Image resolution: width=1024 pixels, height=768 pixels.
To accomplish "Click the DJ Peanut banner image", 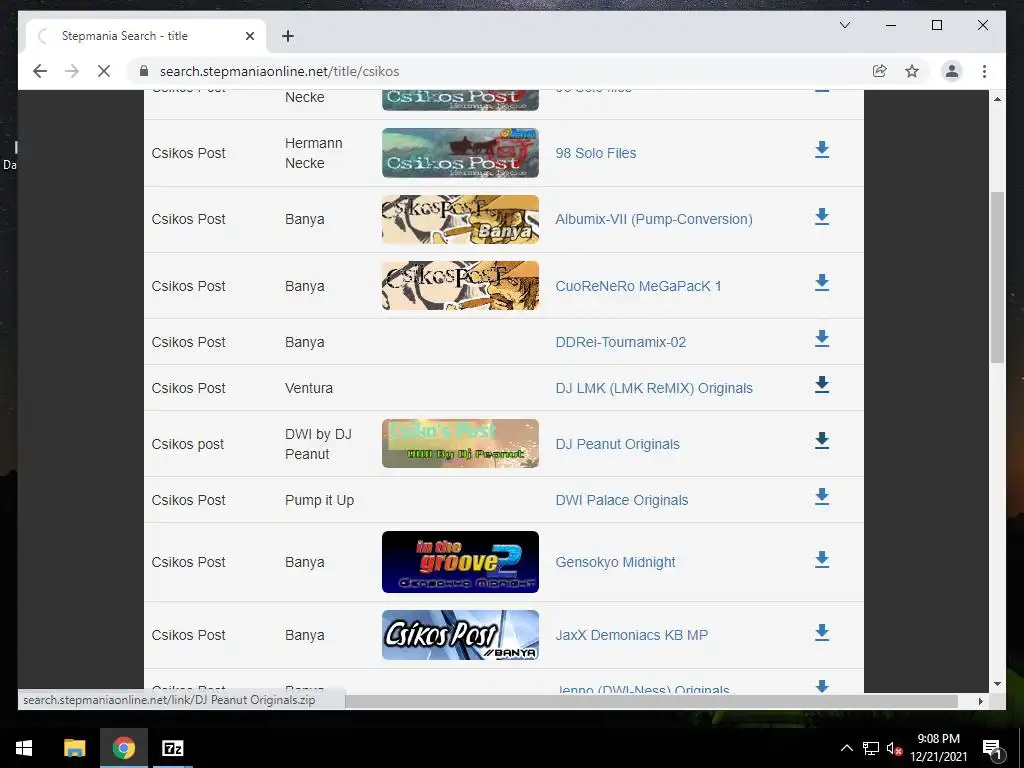I will click(x=460, y=443).
